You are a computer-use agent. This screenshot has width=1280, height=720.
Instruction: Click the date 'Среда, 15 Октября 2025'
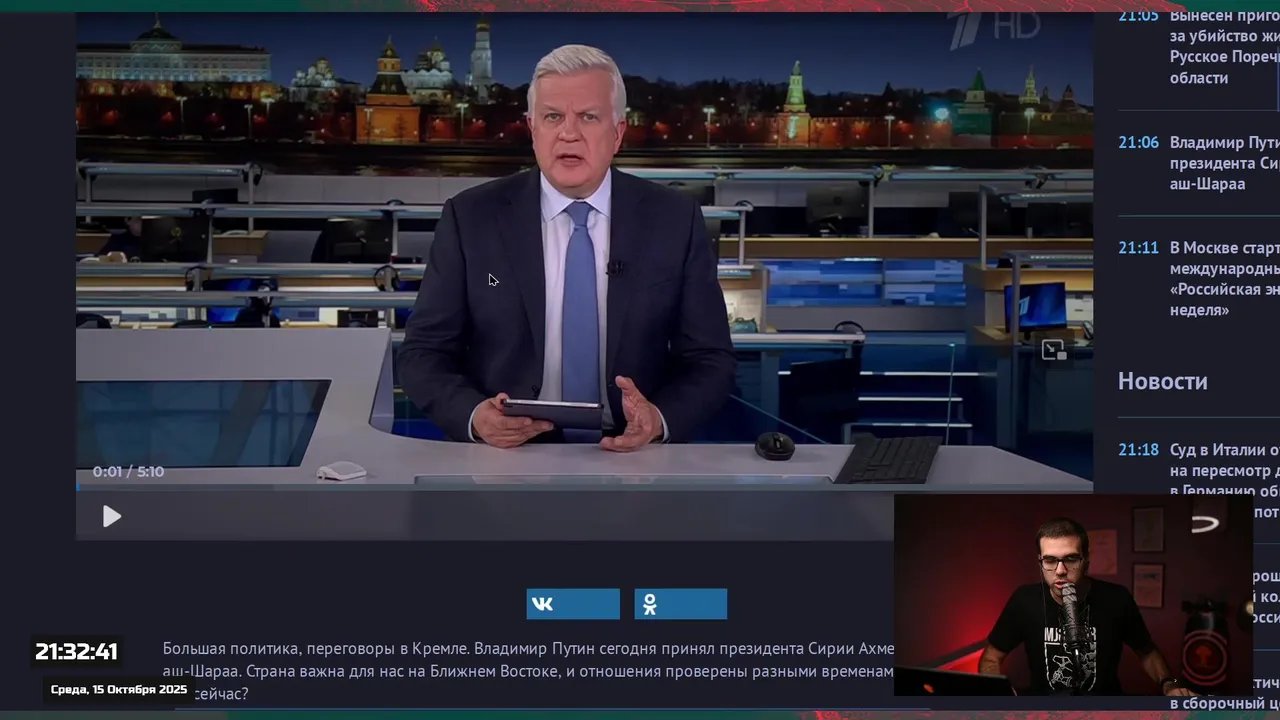tap(119, 689)
